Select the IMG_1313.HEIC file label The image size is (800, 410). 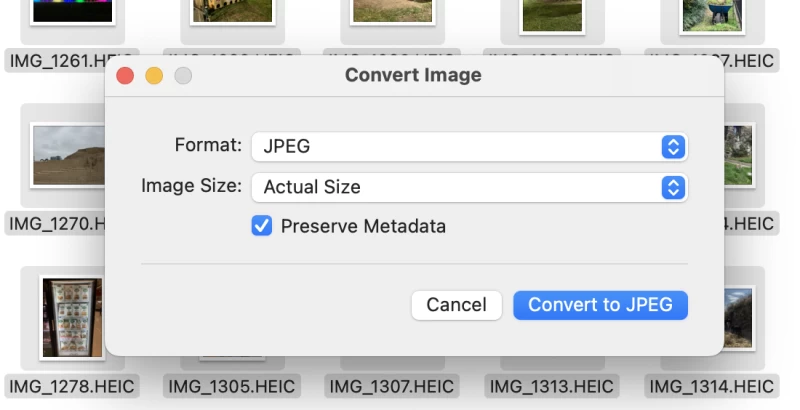[x=552, y=386]
